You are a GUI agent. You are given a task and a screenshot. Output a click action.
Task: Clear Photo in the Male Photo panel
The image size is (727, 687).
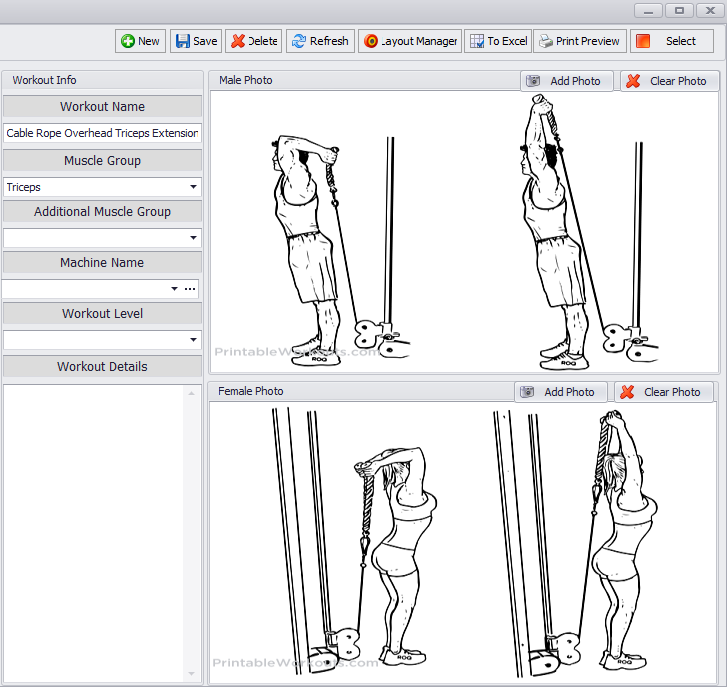tap(667, 81)
